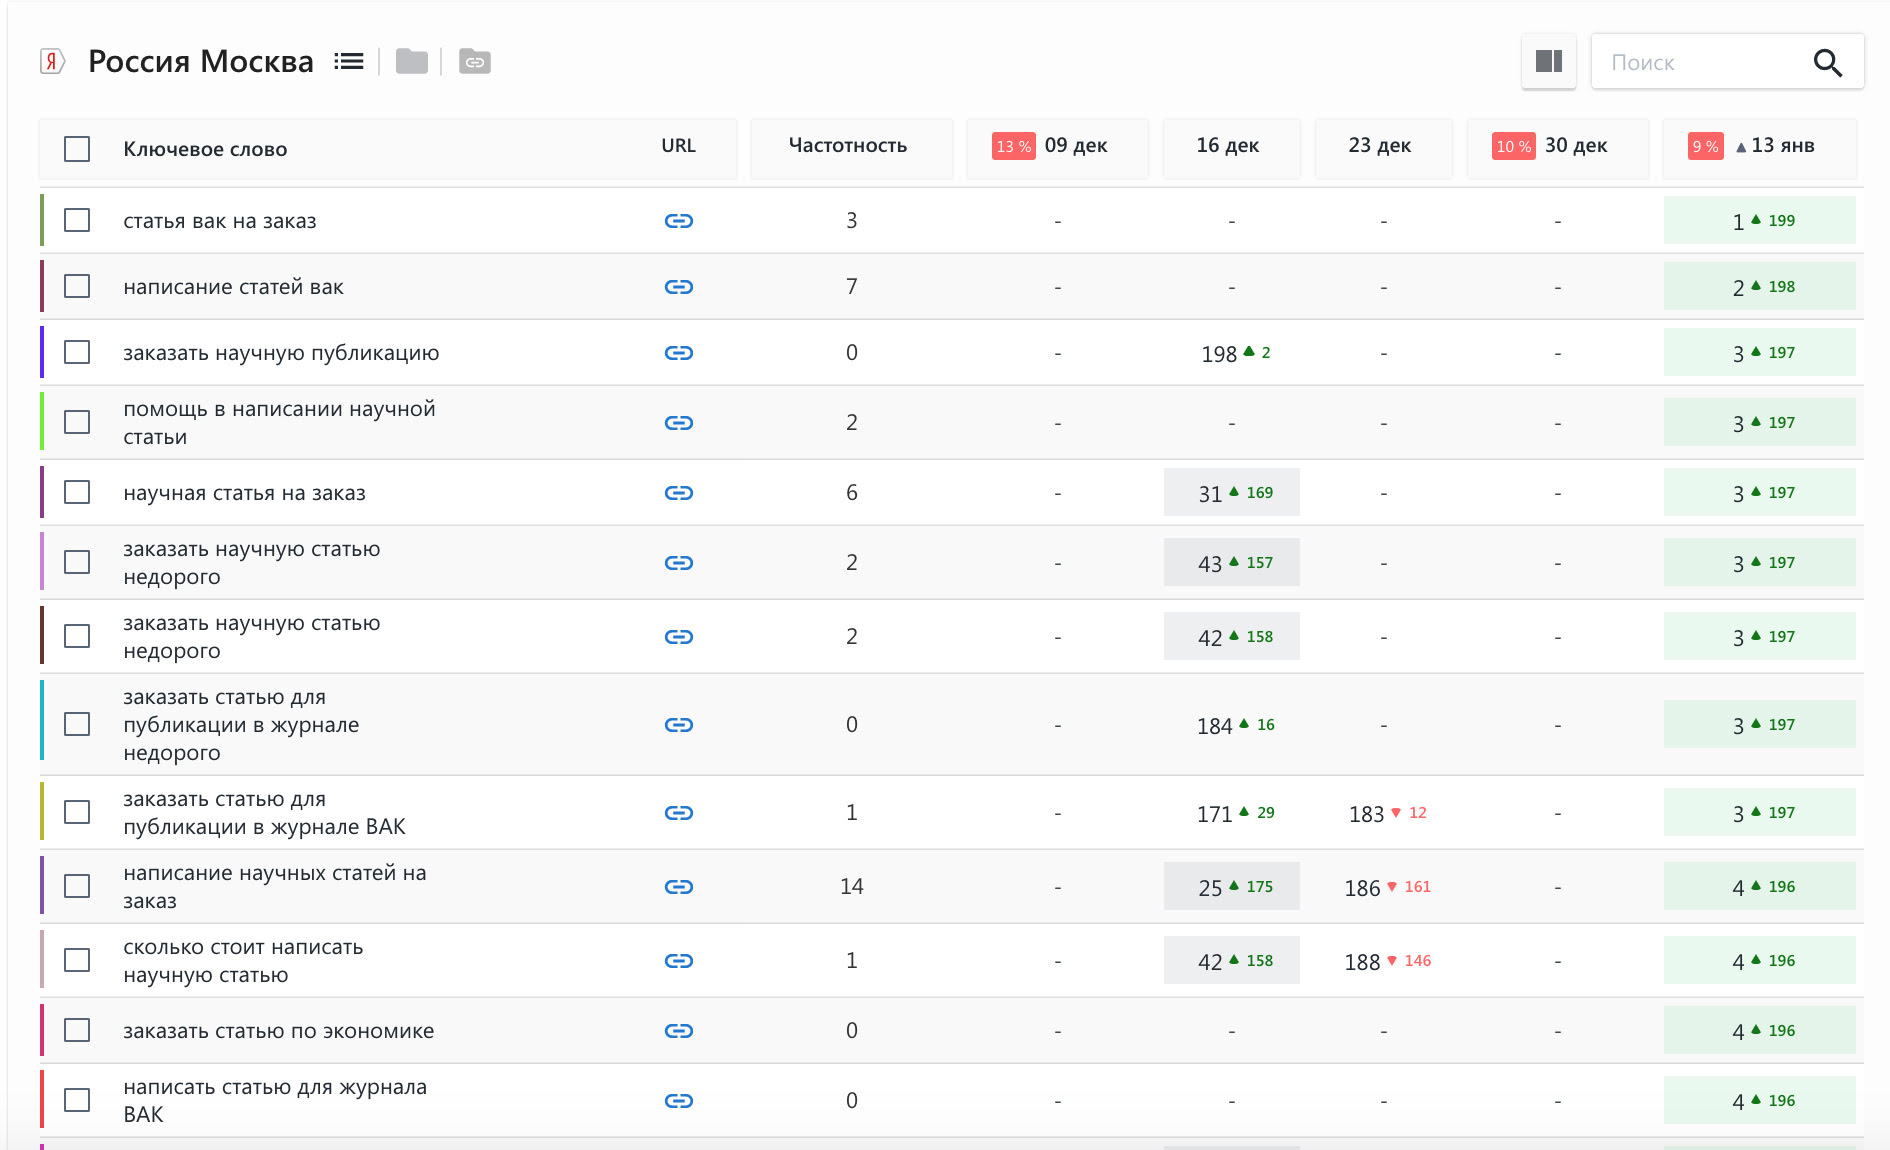This screenshot has width=1890, height=1150.
Task: Switch to list view icon
Action: pyautogui.click(x=349, y=62)
